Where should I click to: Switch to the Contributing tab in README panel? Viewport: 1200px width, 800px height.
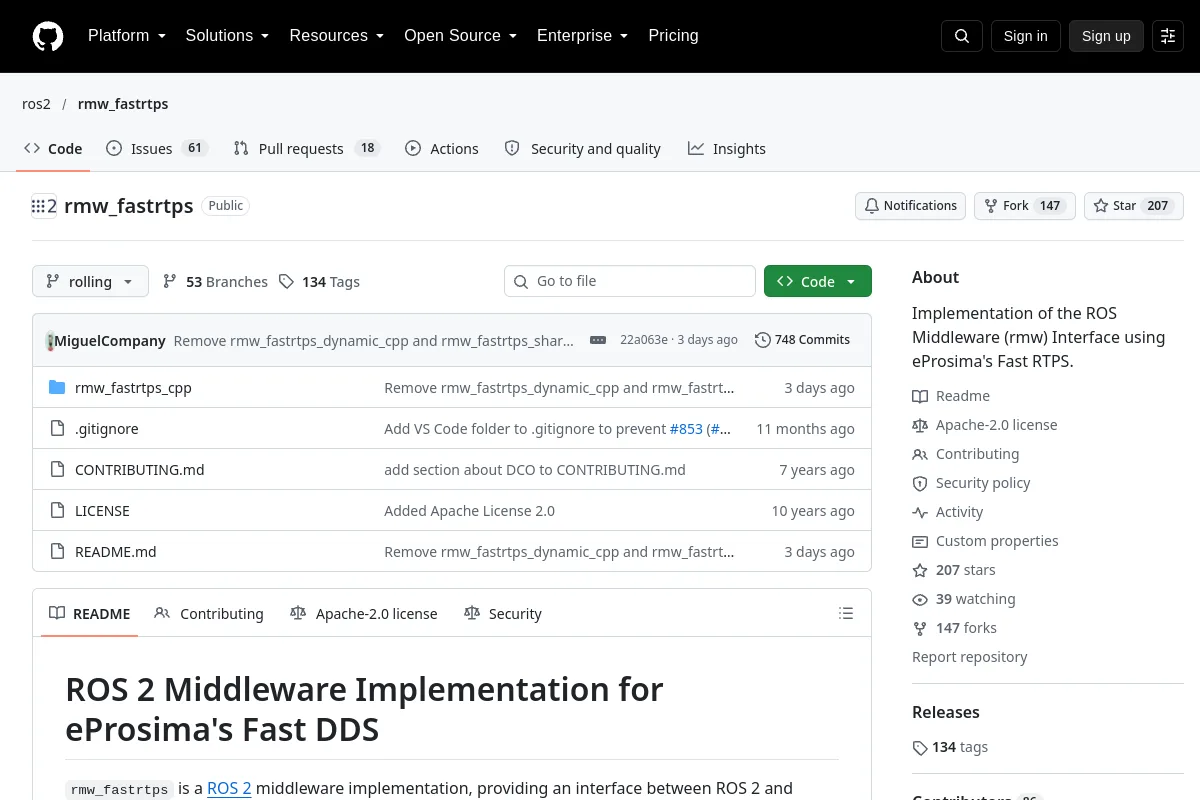[209, 614]
